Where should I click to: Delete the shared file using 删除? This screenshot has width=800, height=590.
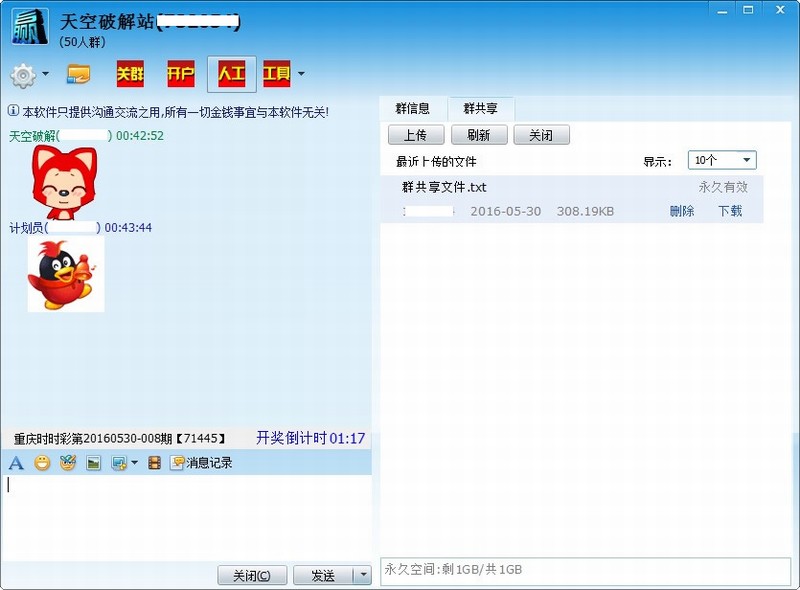point(681,211)
